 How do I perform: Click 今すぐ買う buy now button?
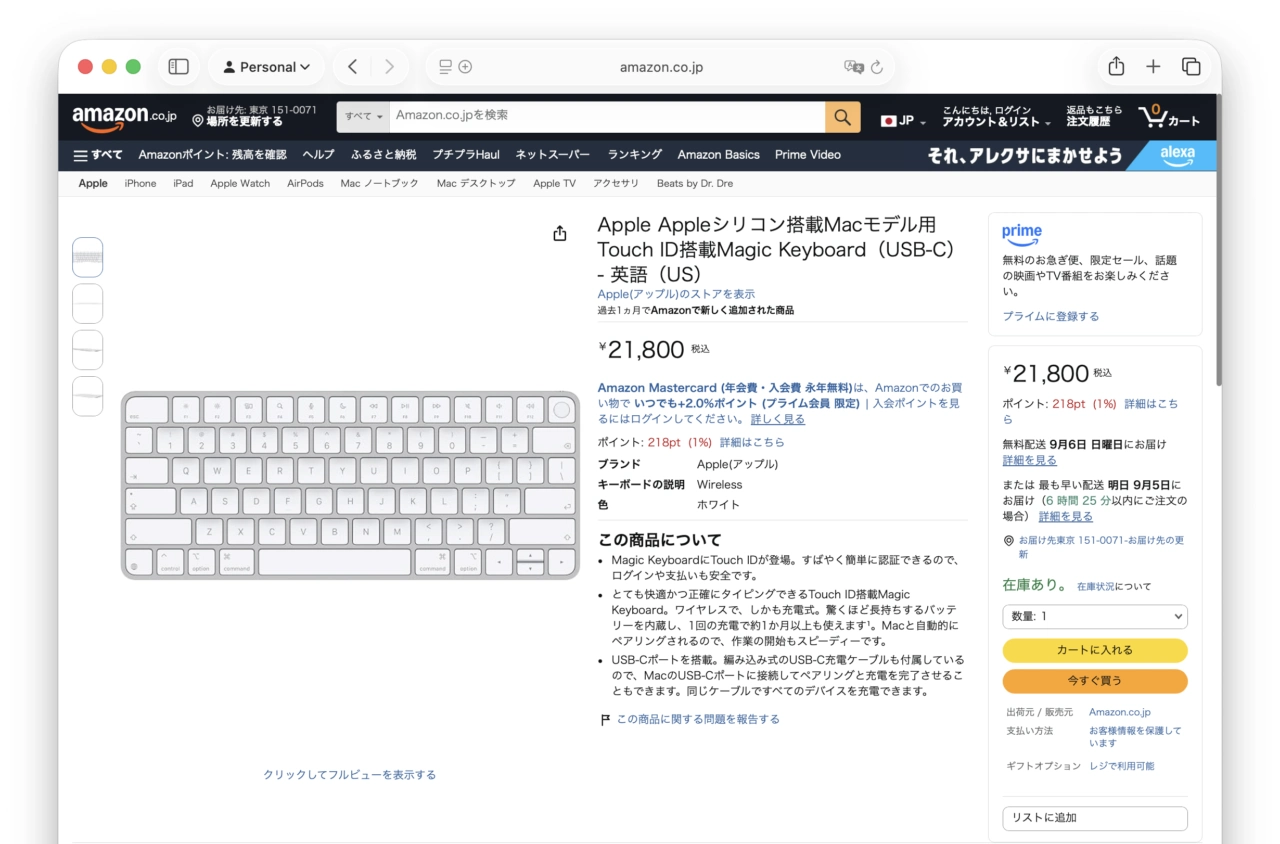click(1095, 681)
